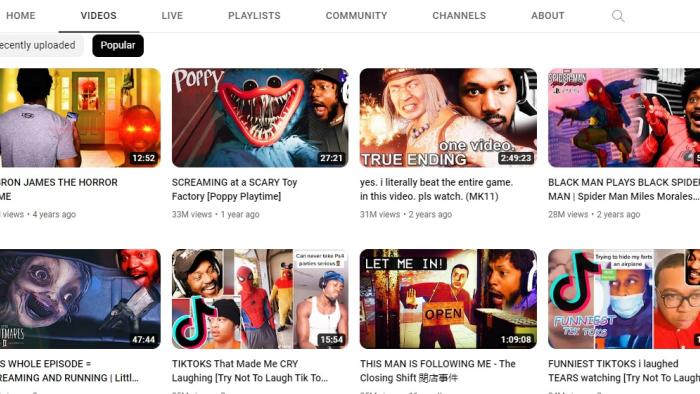Open the PLAYLISTS tab
The image size is (700, 394).
[254, 16]
